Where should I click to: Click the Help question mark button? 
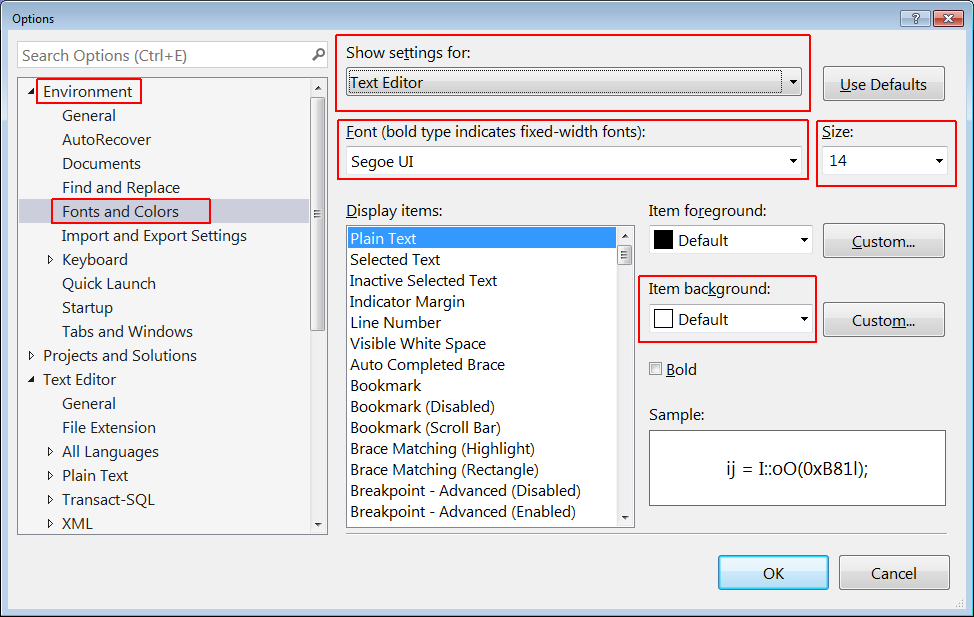(914, 18)
